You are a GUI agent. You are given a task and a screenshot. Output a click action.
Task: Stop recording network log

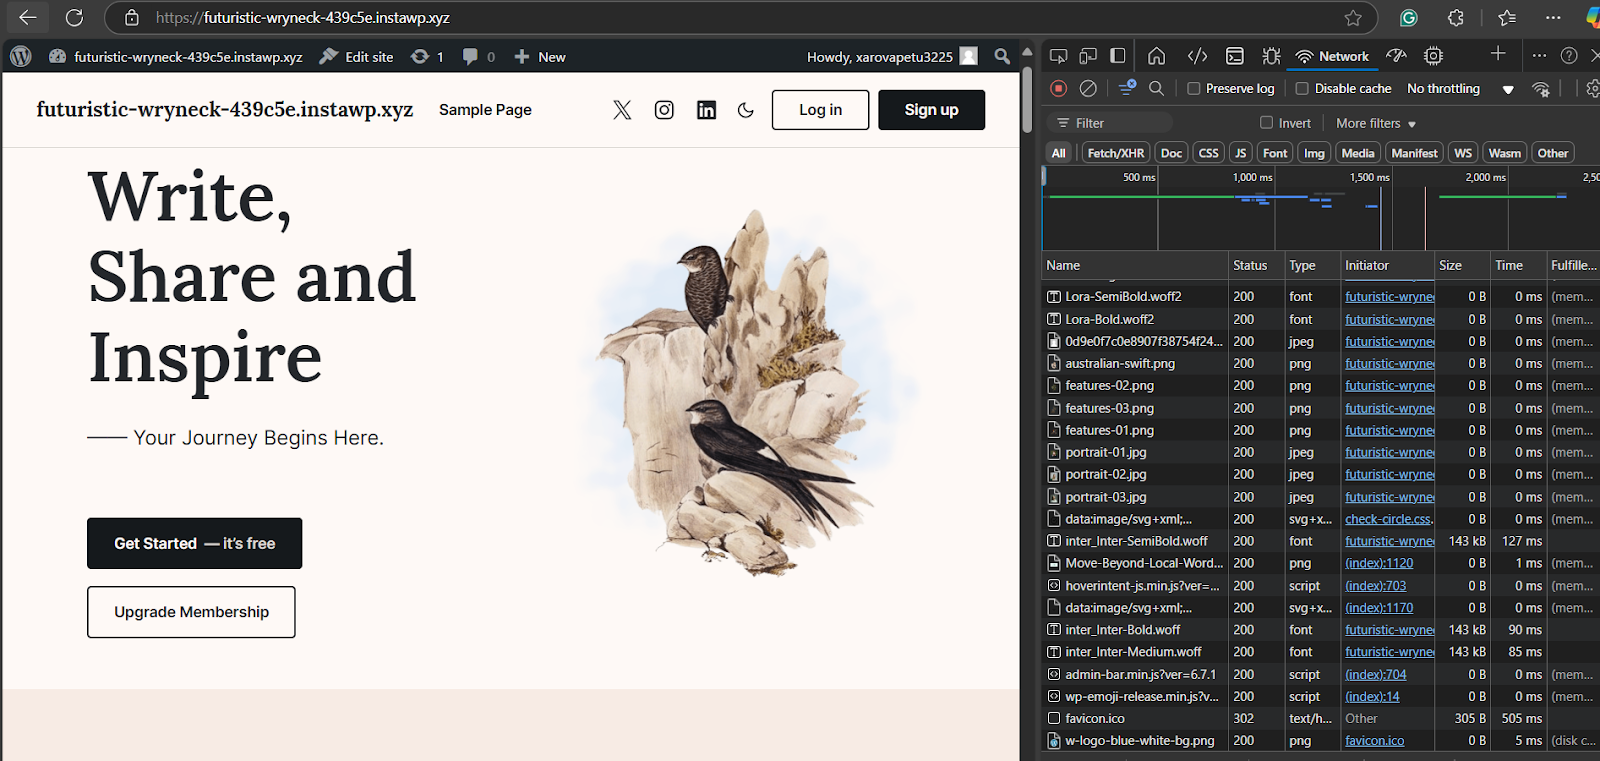coord(1058,88)
